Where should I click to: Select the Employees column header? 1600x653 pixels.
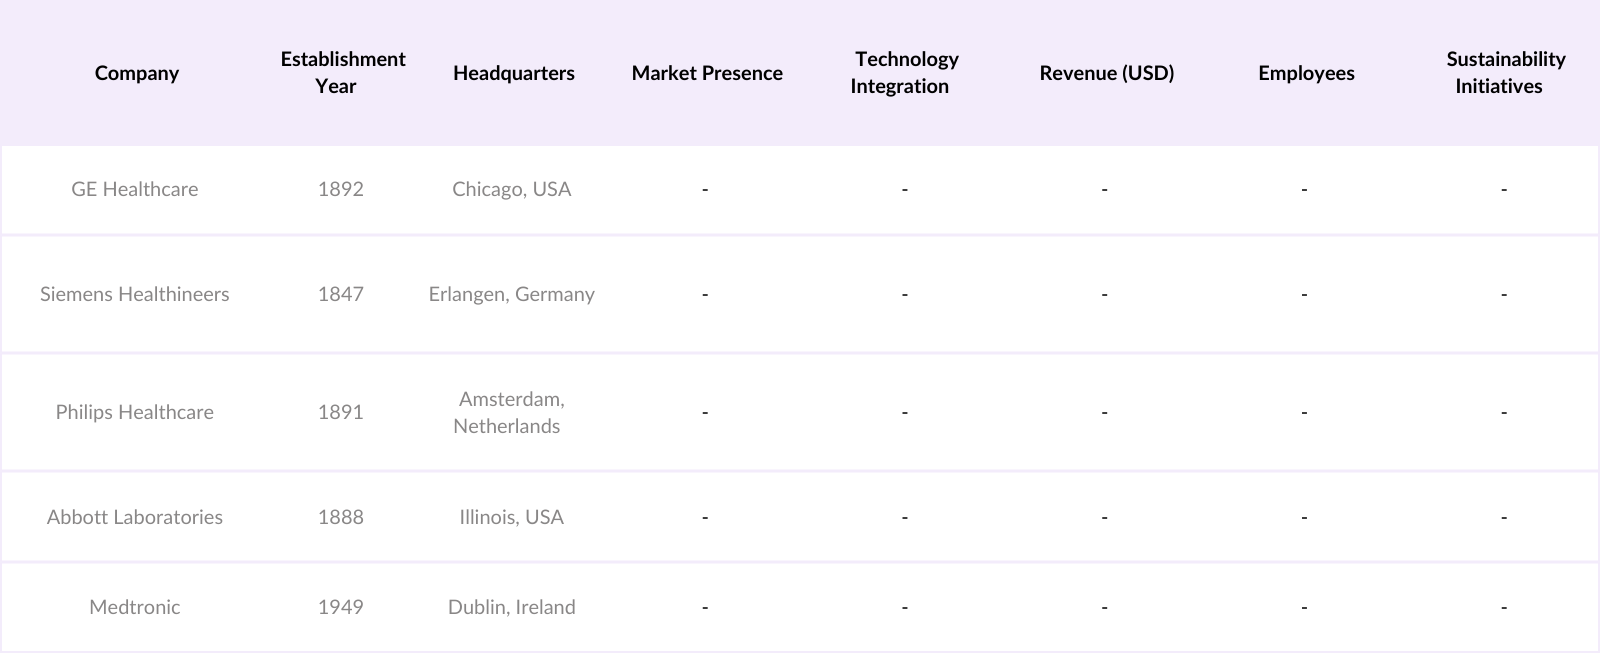(1306, 73)
